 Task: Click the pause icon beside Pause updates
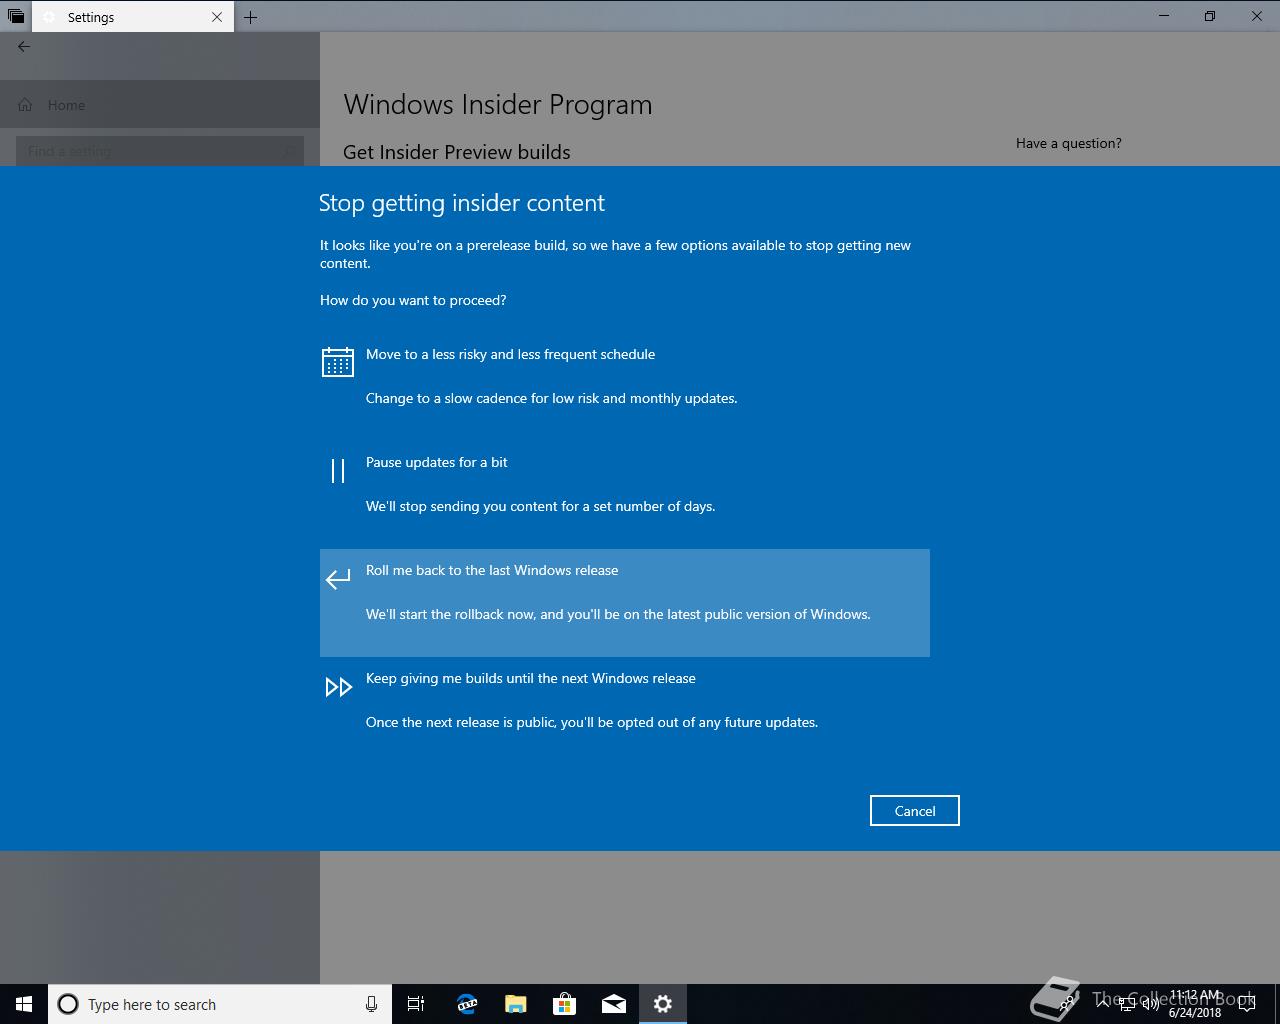coord(338,470)
